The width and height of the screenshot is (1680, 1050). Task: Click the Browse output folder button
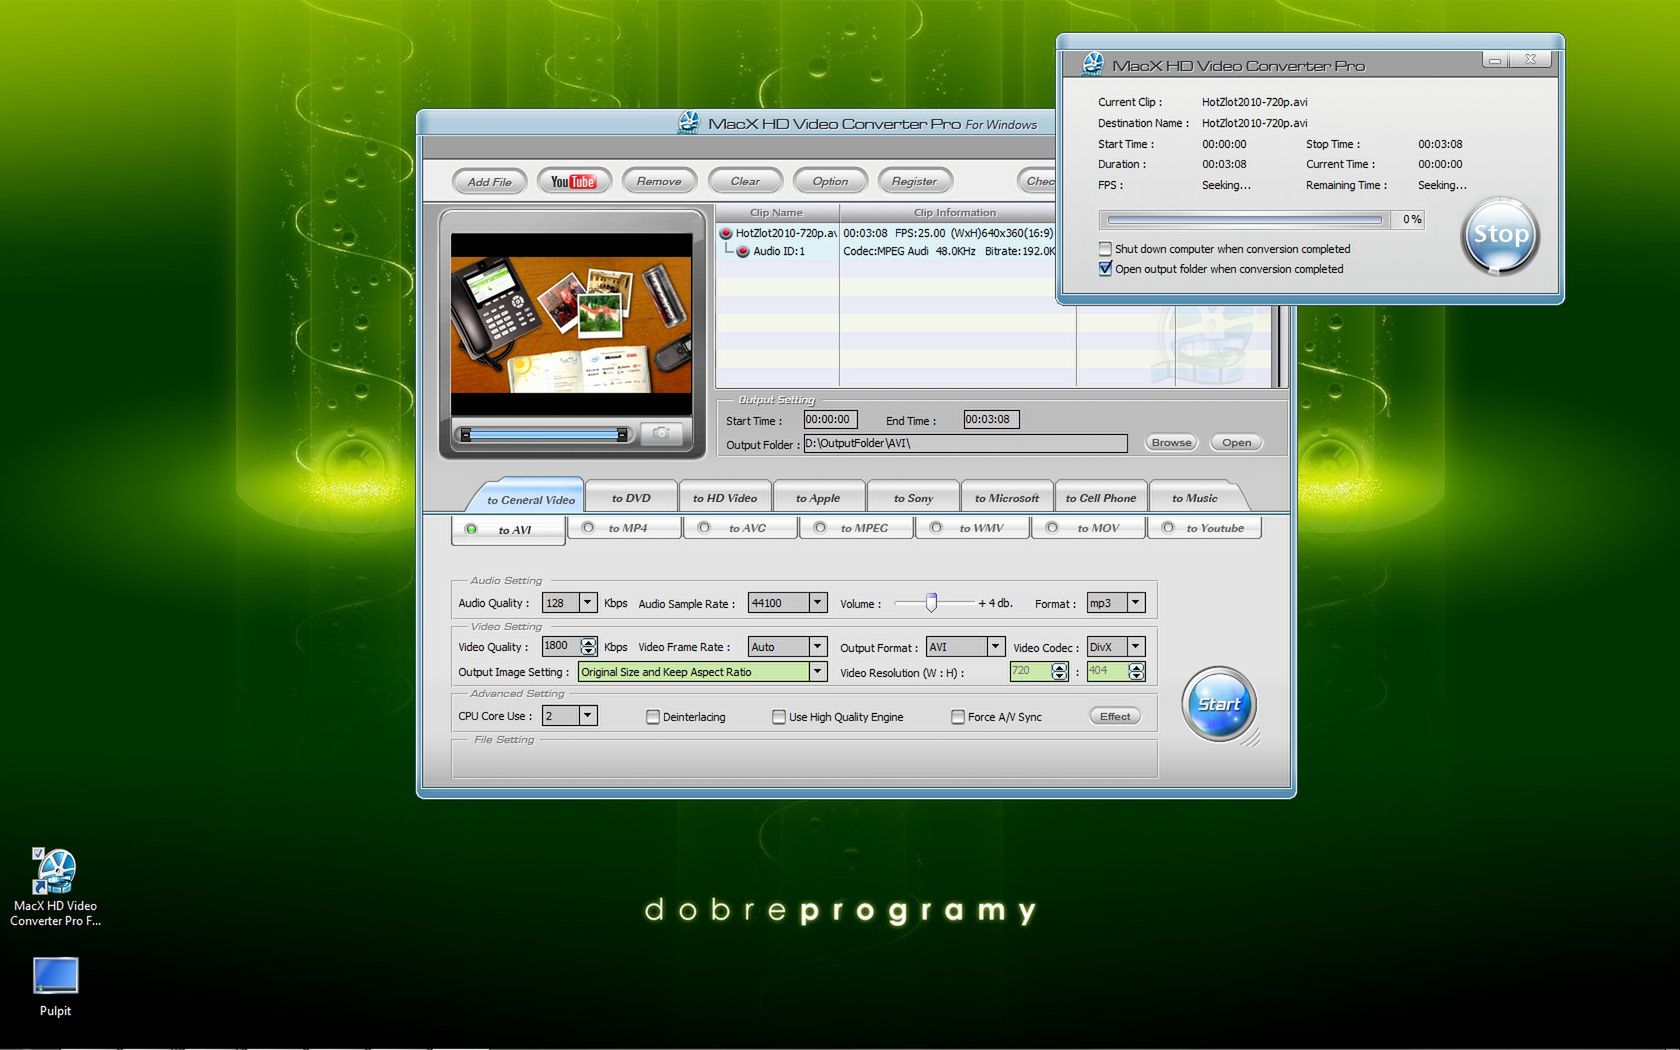[x=1171, y=442]
